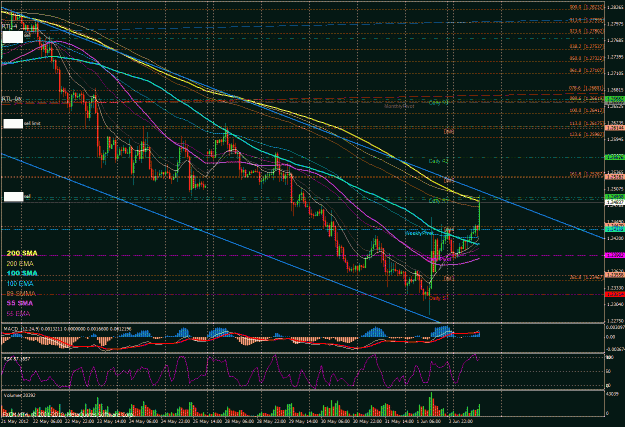Click the 1 Jun 06:00 time label
The image size is (625, 427).
428,421
